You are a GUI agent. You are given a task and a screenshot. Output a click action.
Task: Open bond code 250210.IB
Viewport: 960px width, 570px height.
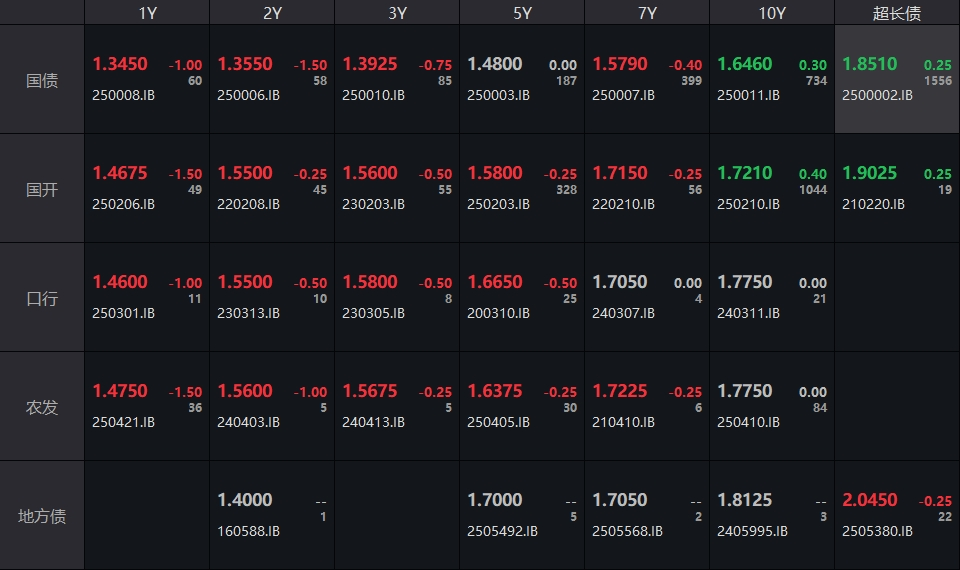[x=748, y=204]
